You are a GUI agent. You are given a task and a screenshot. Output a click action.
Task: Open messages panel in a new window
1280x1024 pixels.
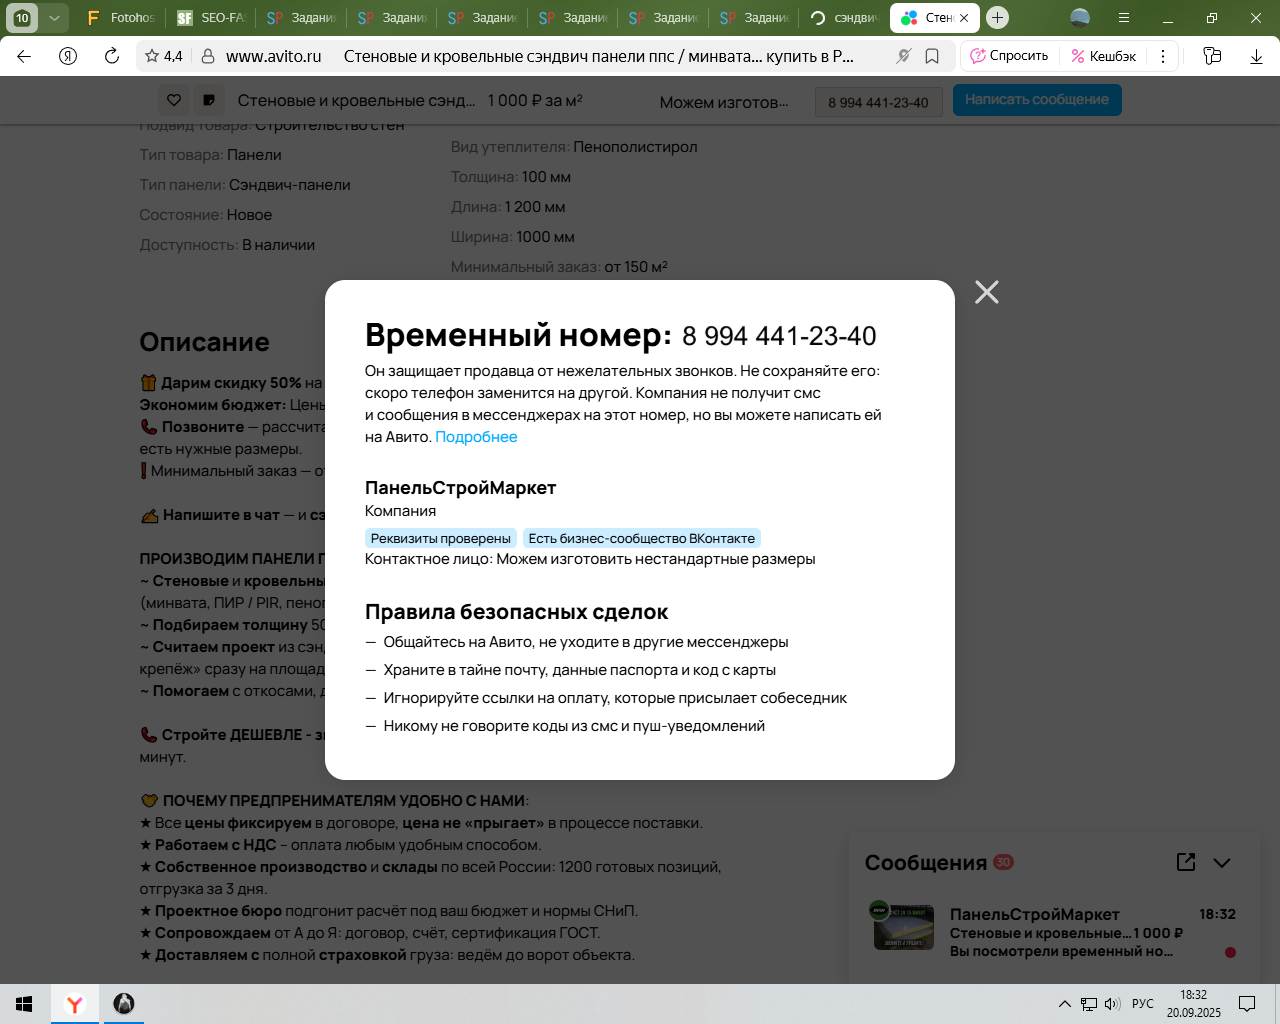[x=1186, y=862]
